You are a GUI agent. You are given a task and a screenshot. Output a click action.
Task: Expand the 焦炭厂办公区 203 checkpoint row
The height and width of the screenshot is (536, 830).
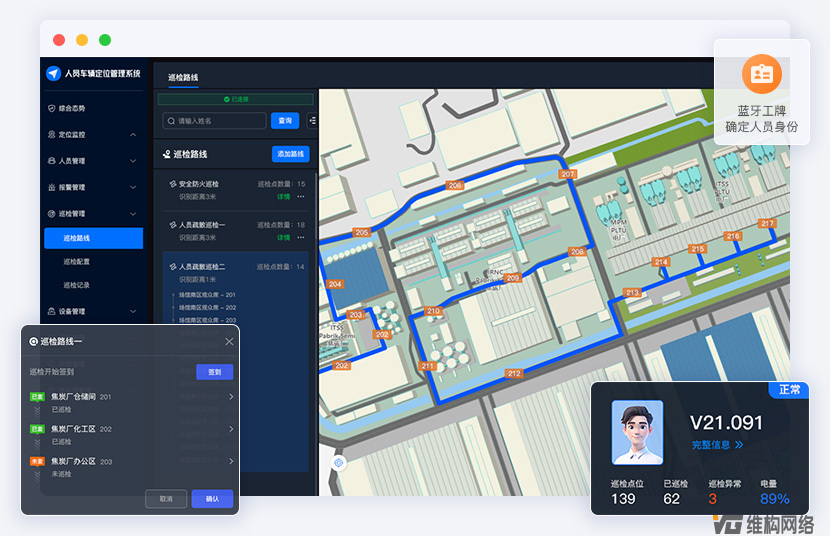pos(231,461)
